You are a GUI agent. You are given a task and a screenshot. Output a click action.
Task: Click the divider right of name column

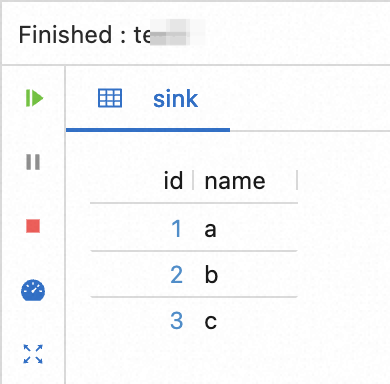(x=297, y=180)
